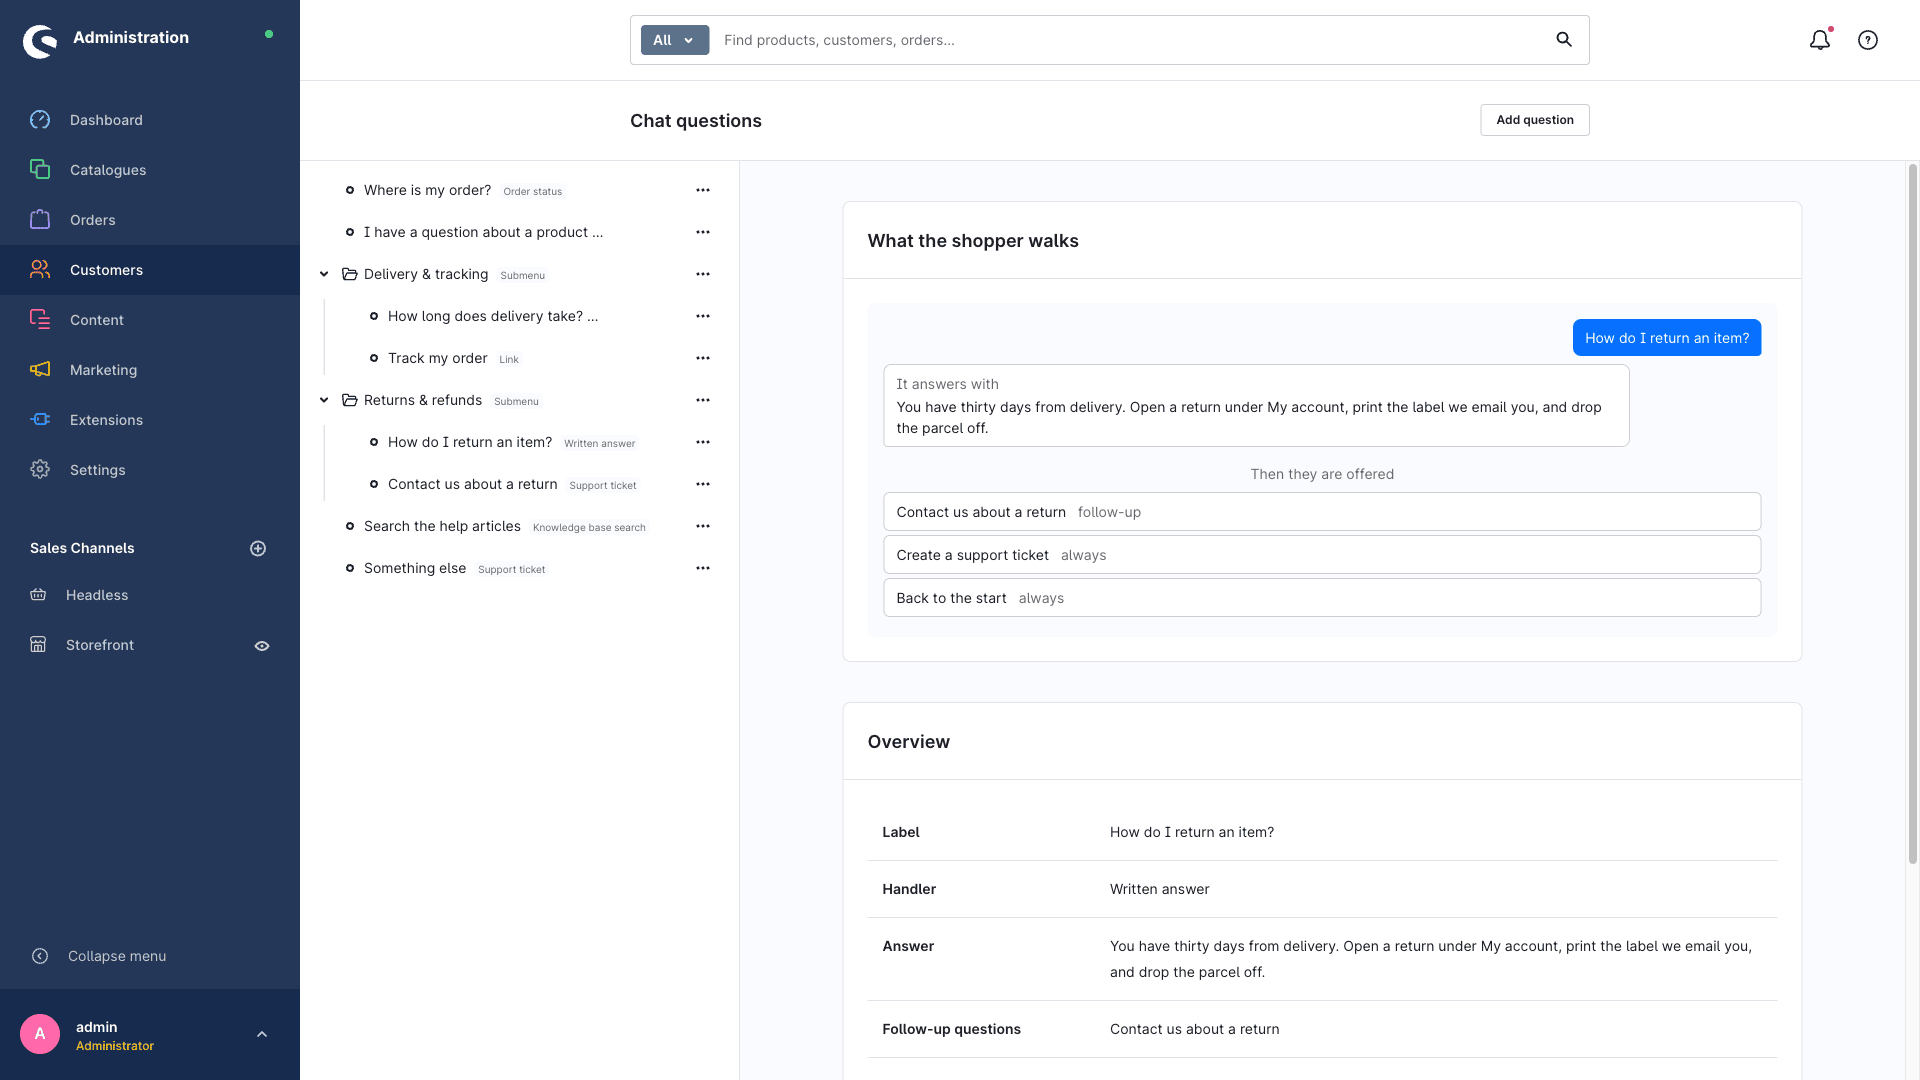Open options menu for Track my order
The image size is (1920, 1080).
point(703,358)
